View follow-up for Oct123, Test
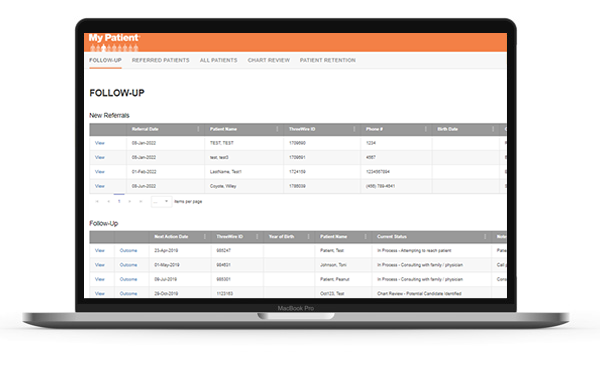 pos(99,294)
